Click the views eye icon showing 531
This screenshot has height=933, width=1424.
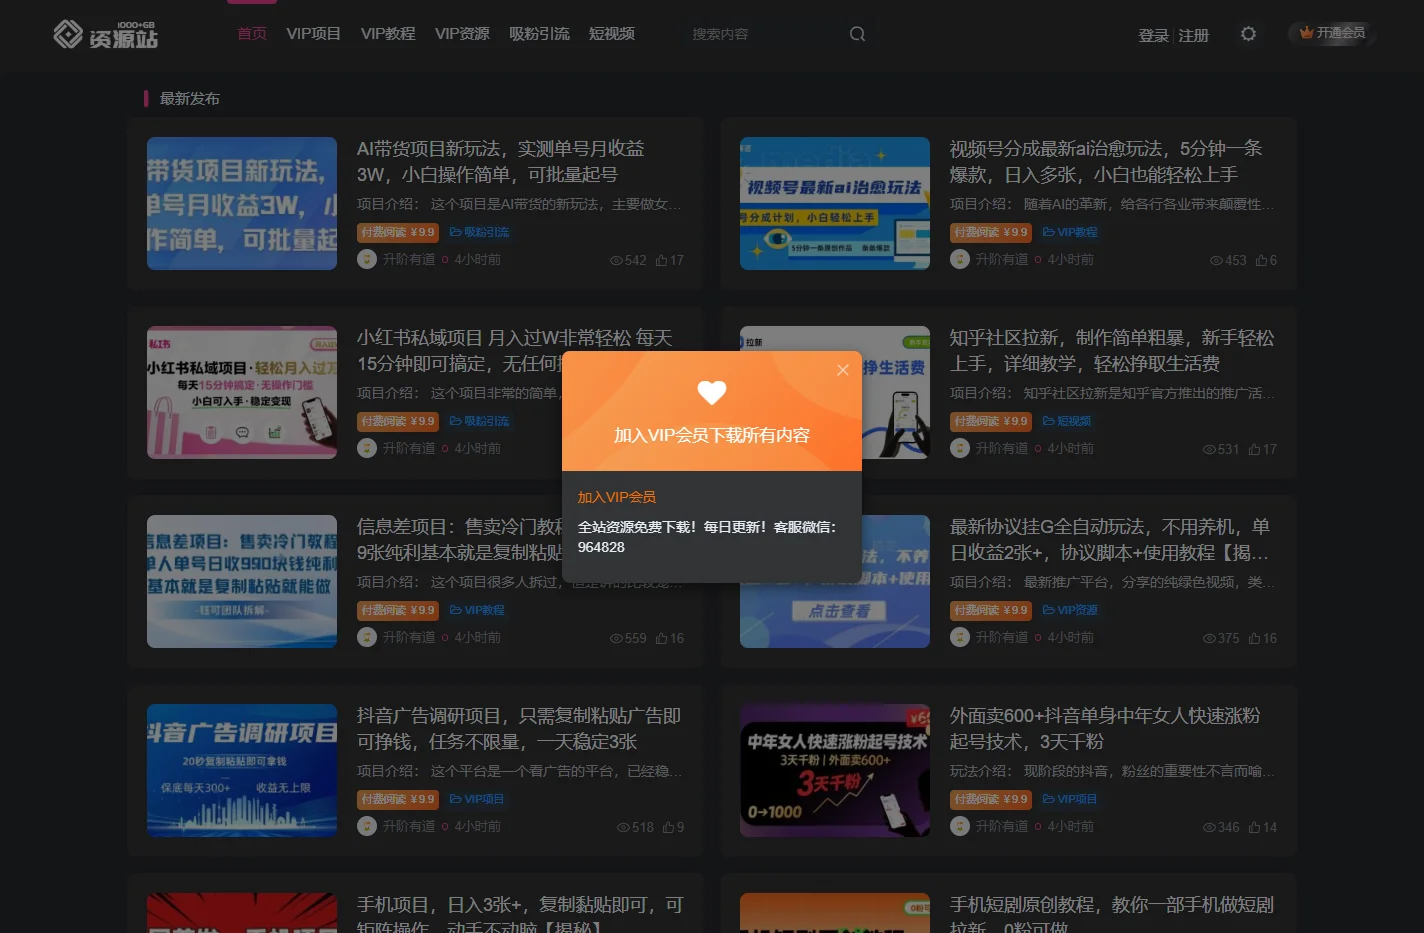coord(1209,449)
